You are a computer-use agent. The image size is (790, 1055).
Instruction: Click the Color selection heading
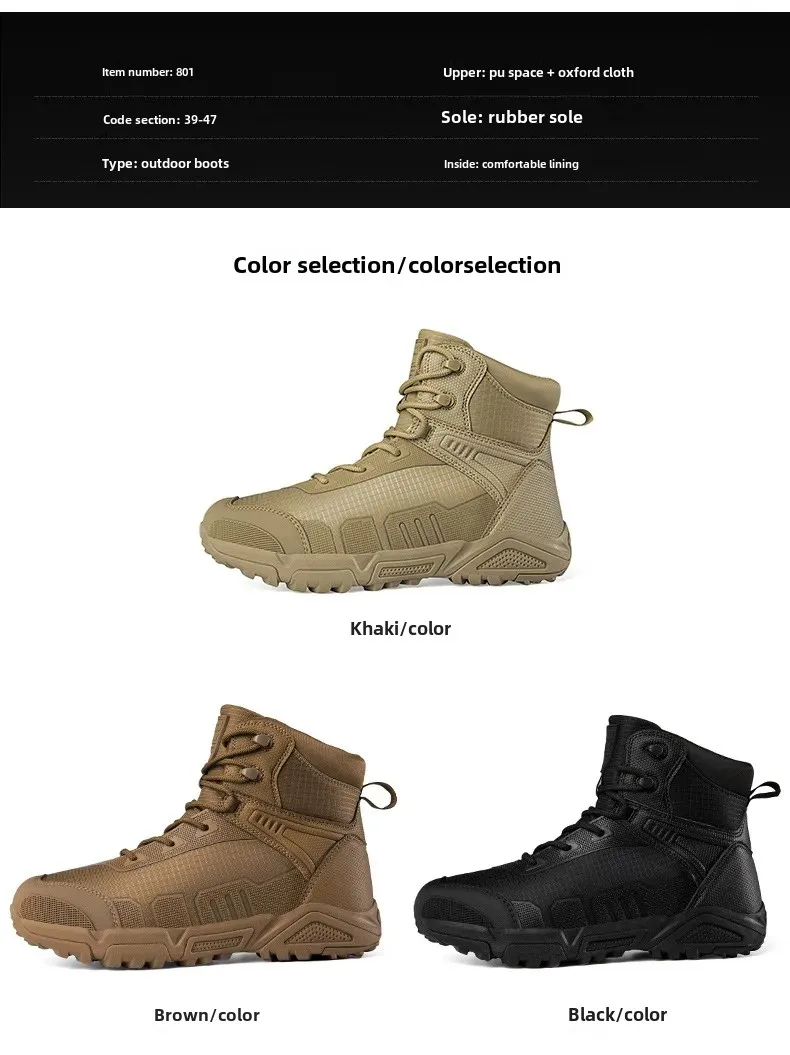[x=397, y=265]
